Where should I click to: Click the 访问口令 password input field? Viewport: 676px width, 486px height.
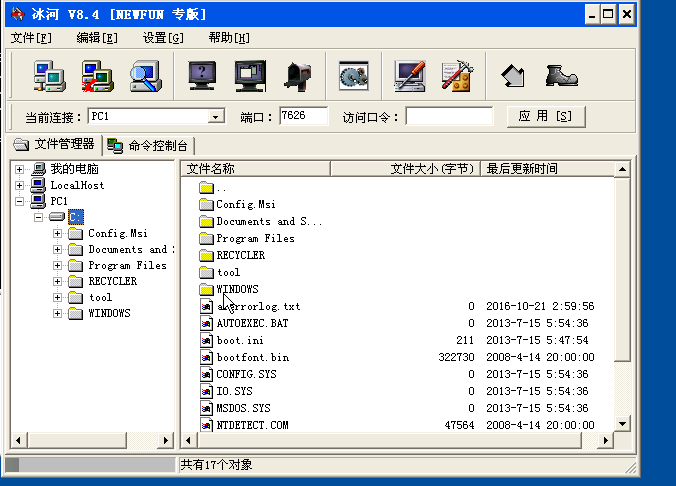tap(449, 116)
